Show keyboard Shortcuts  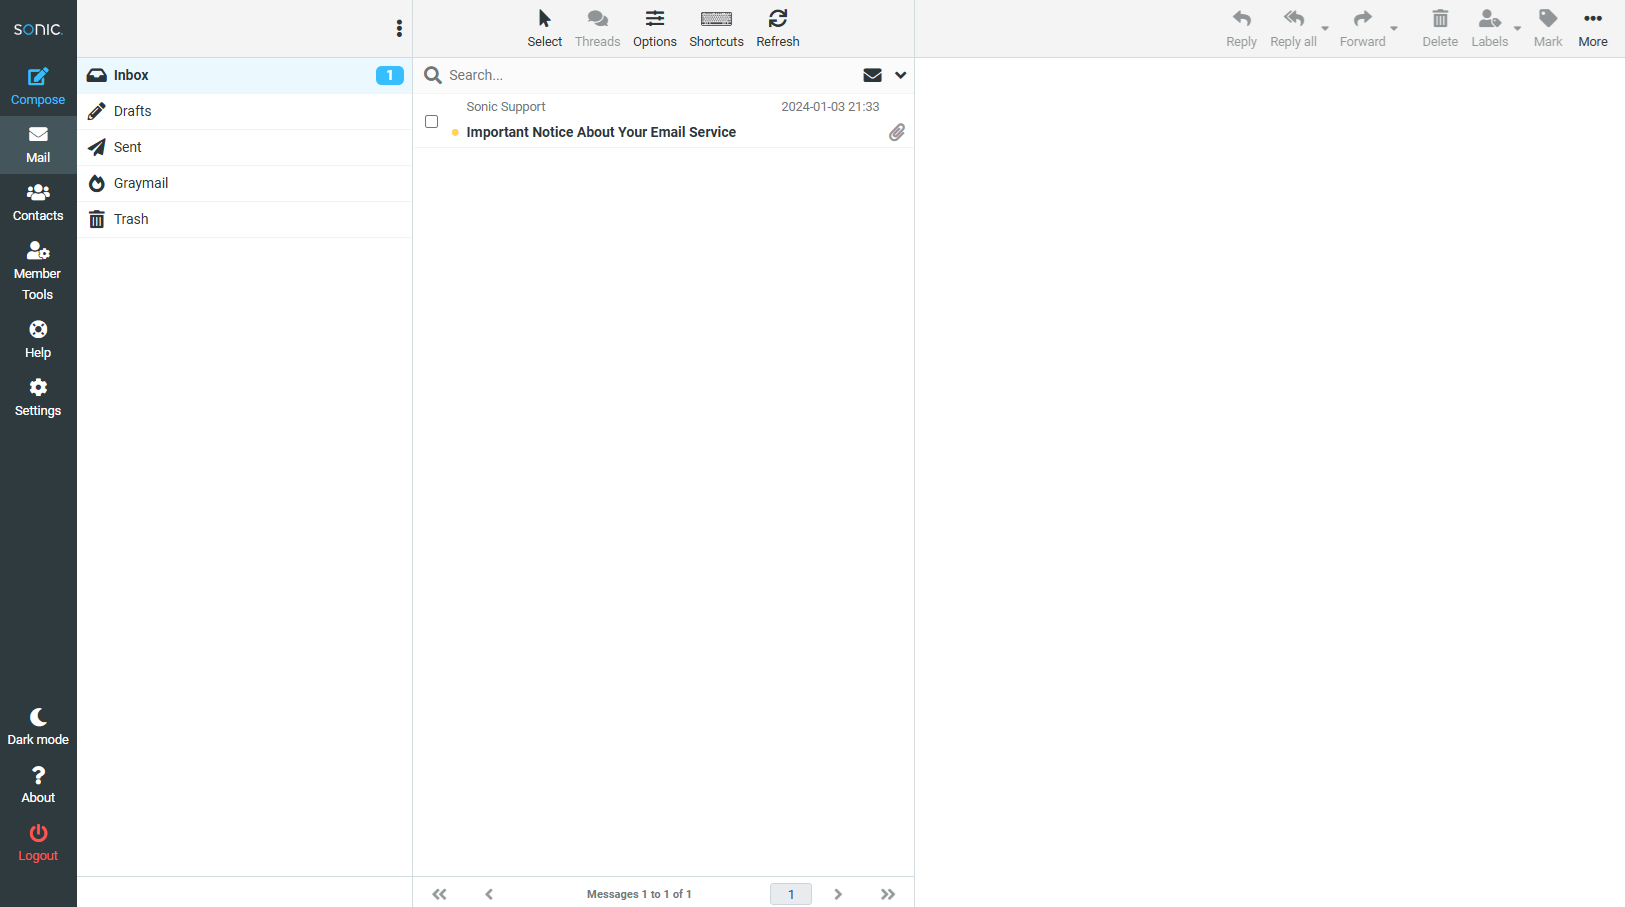coord(716,29)
